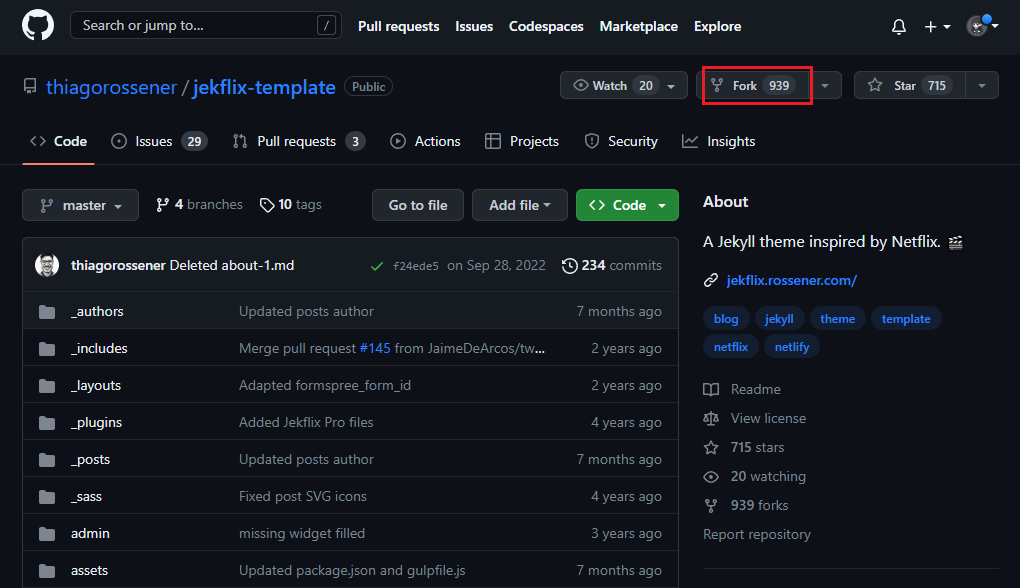Open the _layouts folder
The image size is (1020, 588).
coord(96,386)
